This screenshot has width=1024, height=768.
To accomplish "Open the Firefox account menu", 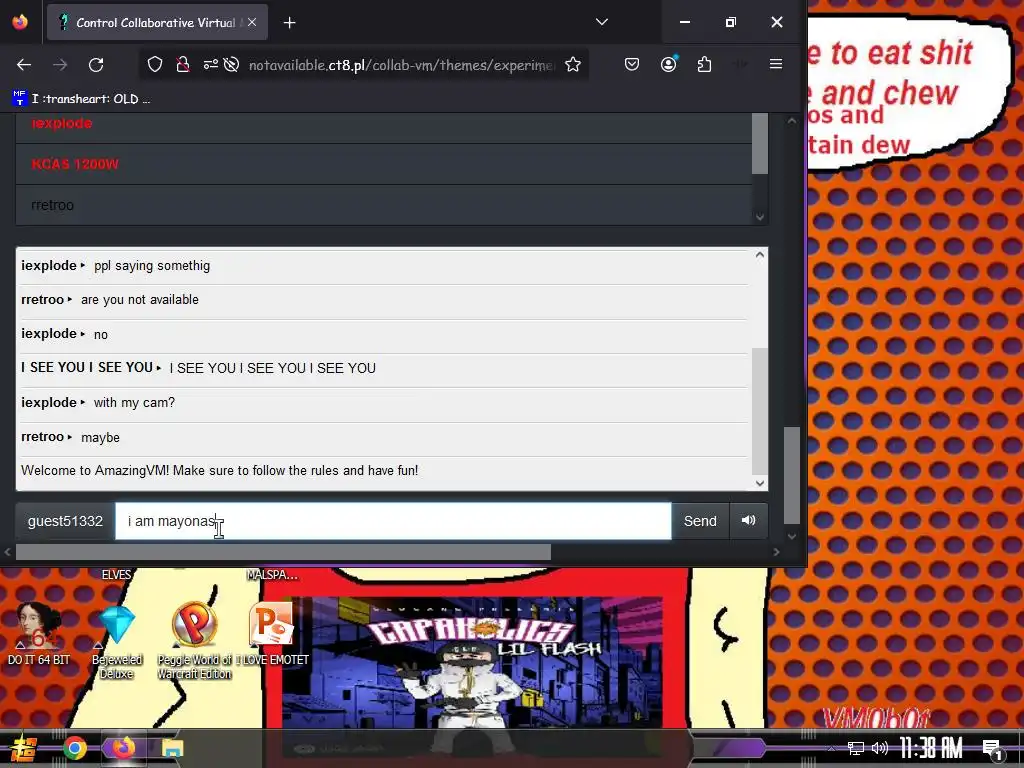I will point(668,64).
